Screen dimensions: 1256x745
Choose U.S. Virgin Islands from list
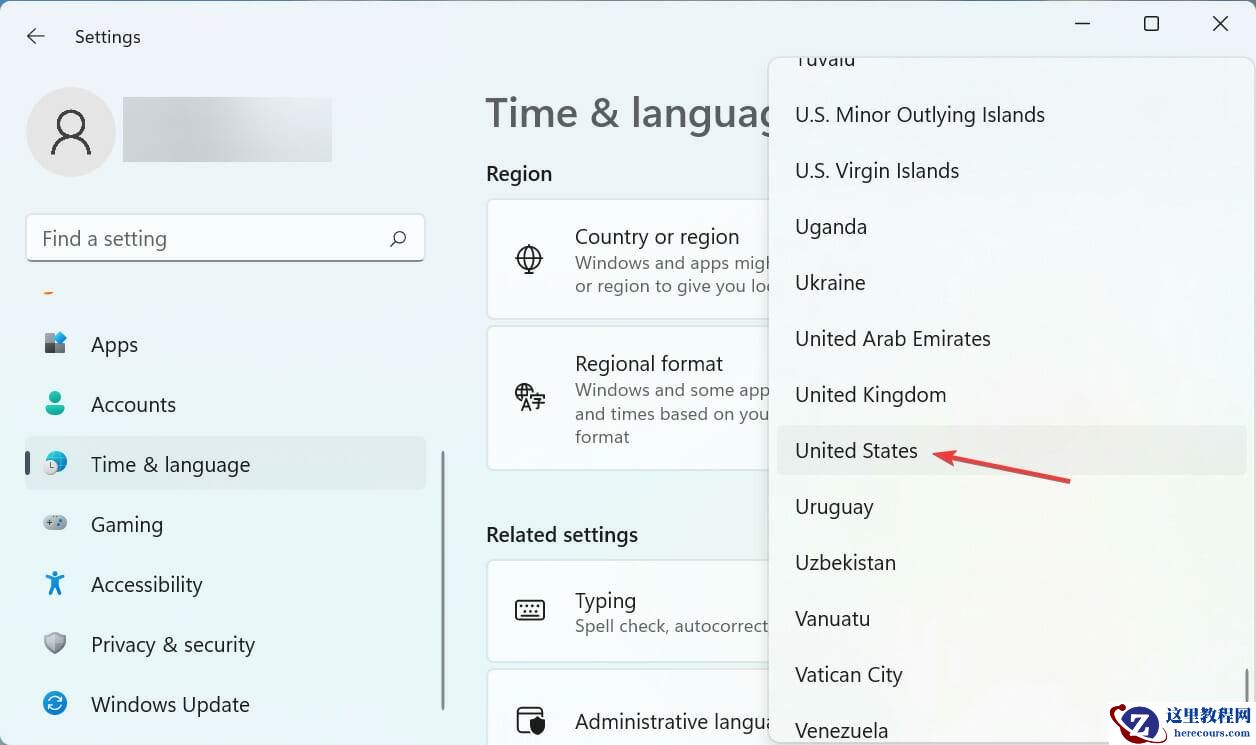tap(1010, 171)
